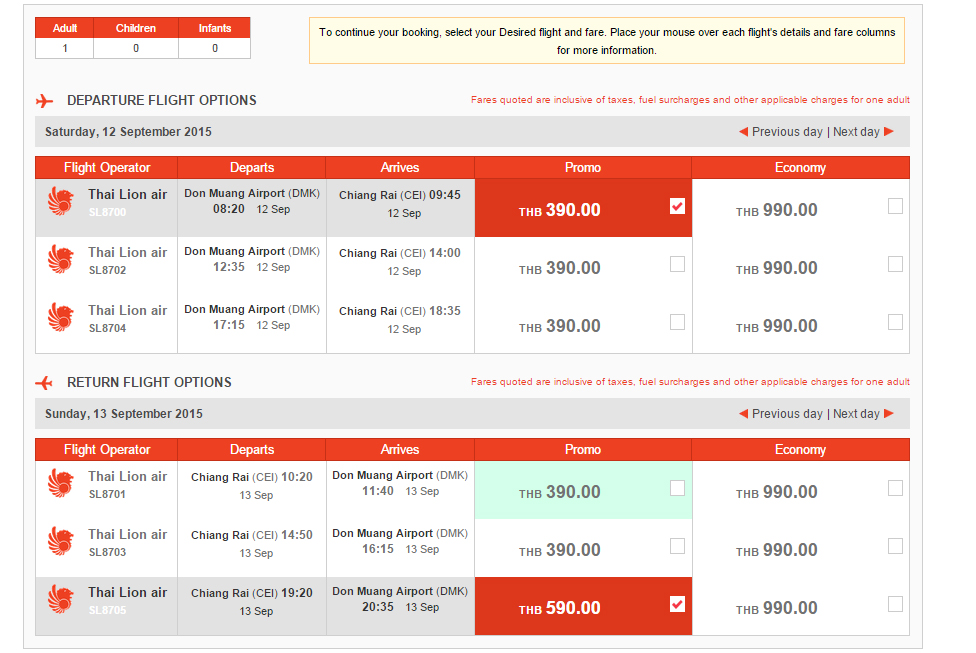Screen dimensions: 976x653
Task: Click flight number SL8703
Action: click(x=107, y=552)
